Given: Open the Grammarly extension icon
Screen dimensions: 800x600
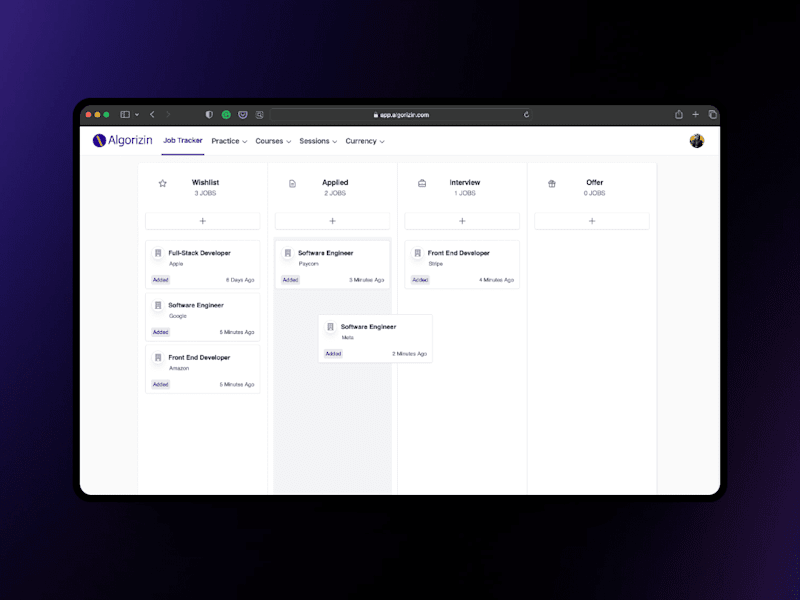Looking at the screenshot, I should tap(226, 115).
